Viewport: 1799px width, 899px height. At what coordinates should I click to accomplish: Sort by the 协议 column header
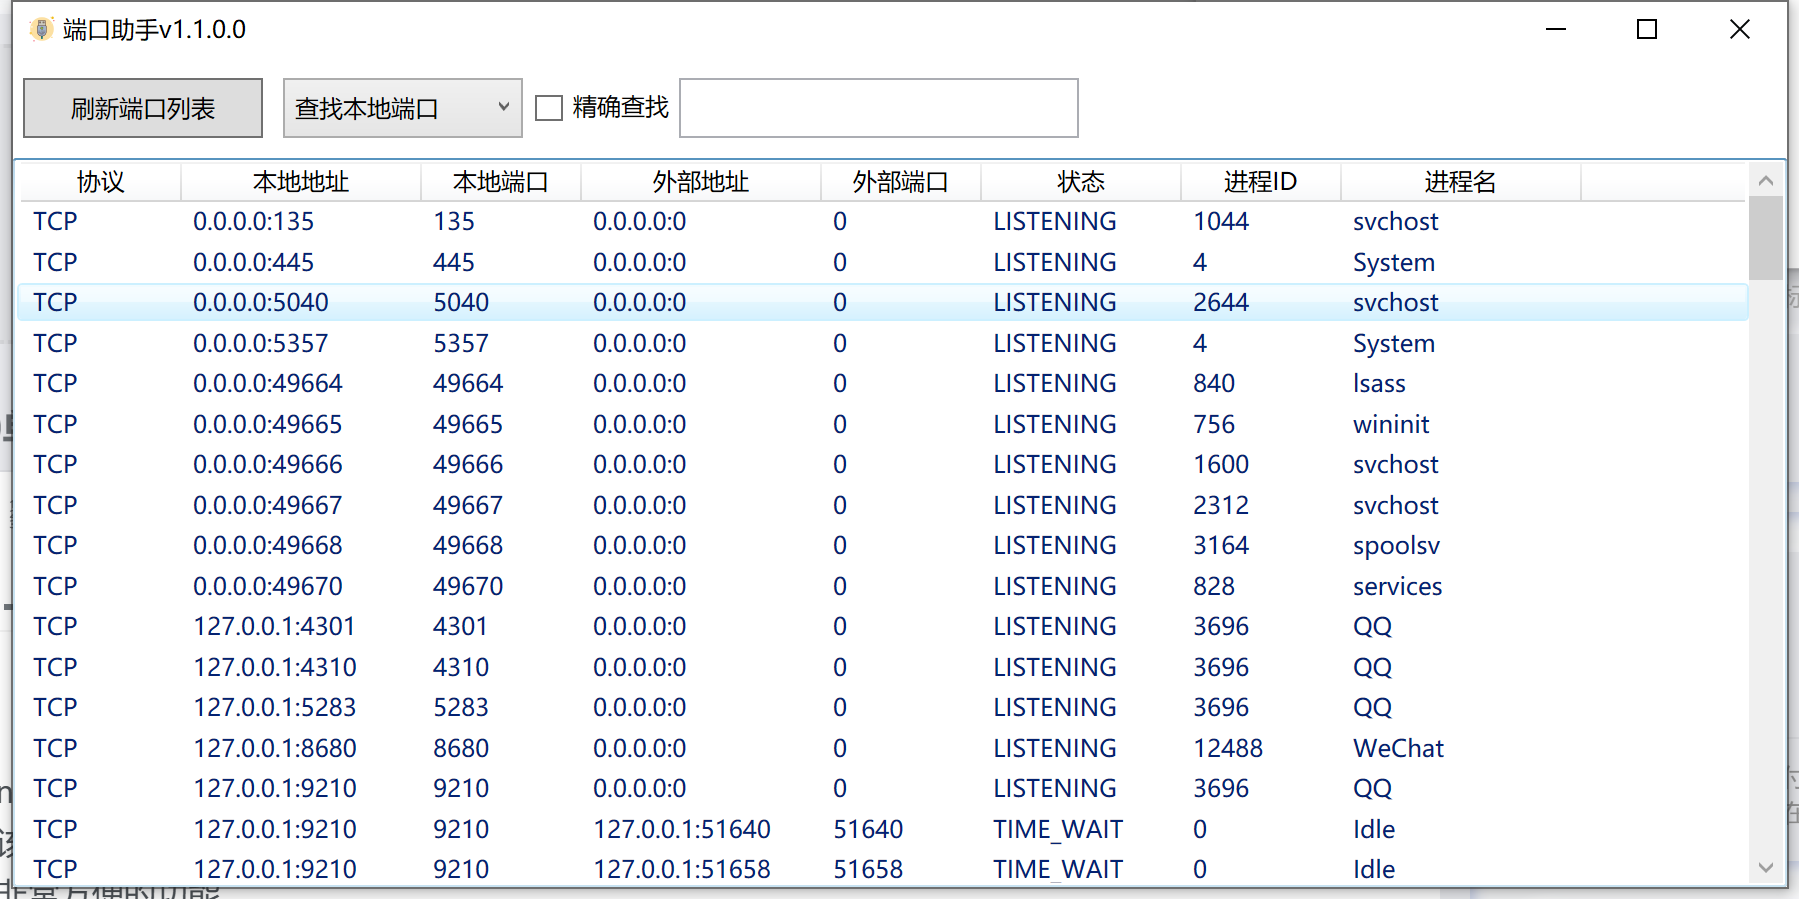click(100, 182)
